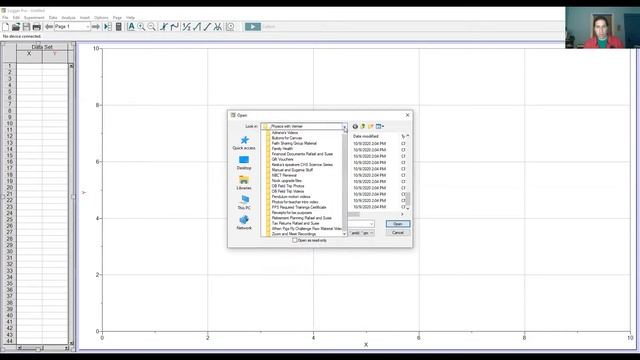Open the file type dropdown beside Cancel

[x=371, y=233]
